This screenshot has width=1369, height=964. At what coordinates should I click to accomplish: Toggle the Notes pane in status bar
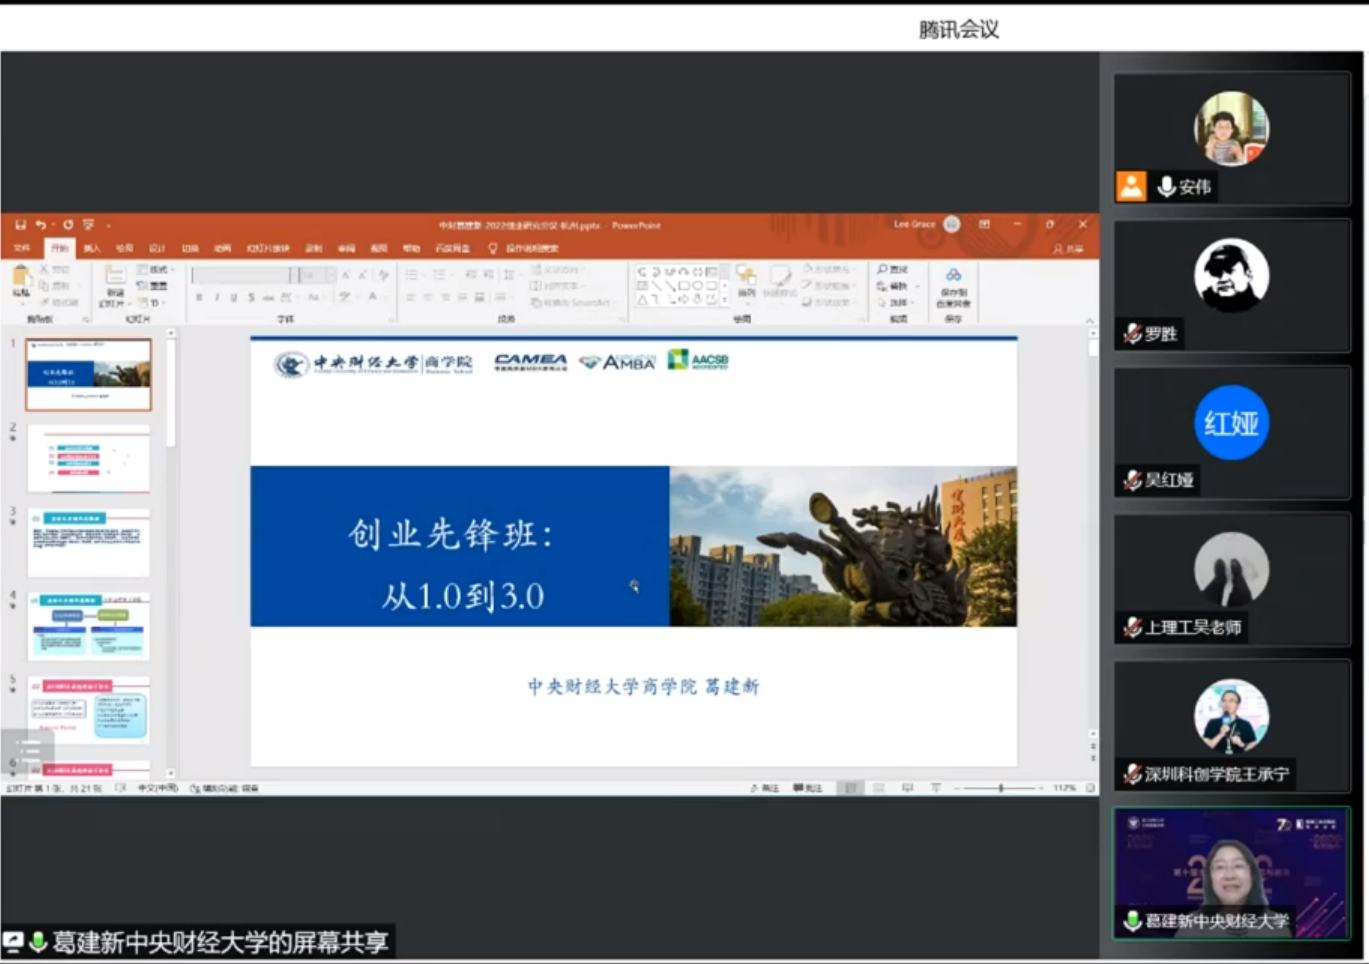point(765,788)
